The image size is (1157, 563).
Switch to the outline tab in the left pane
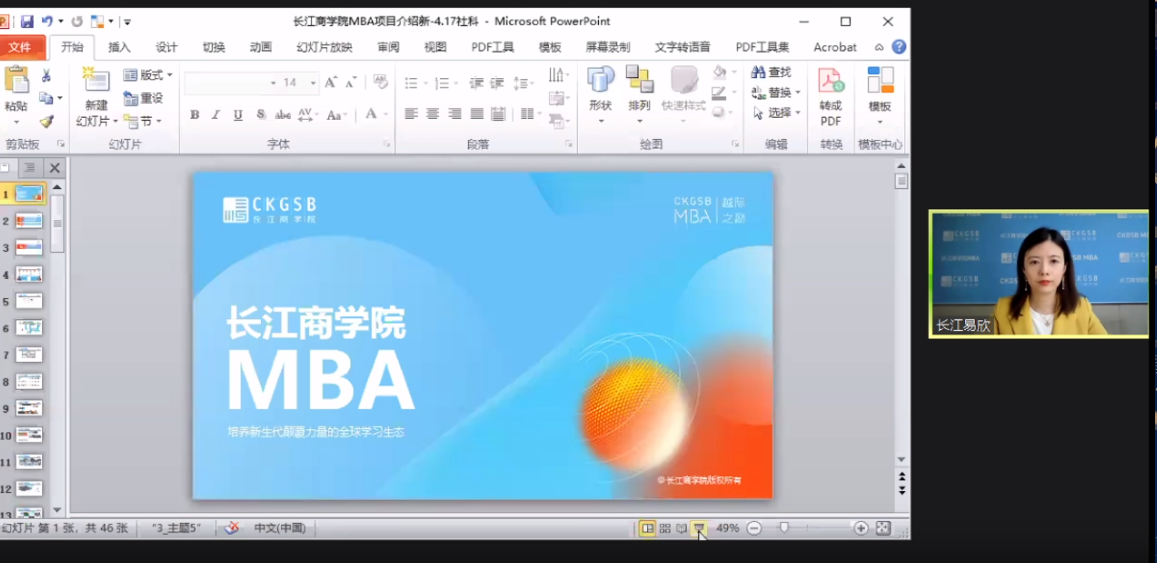tap(30, 167)
